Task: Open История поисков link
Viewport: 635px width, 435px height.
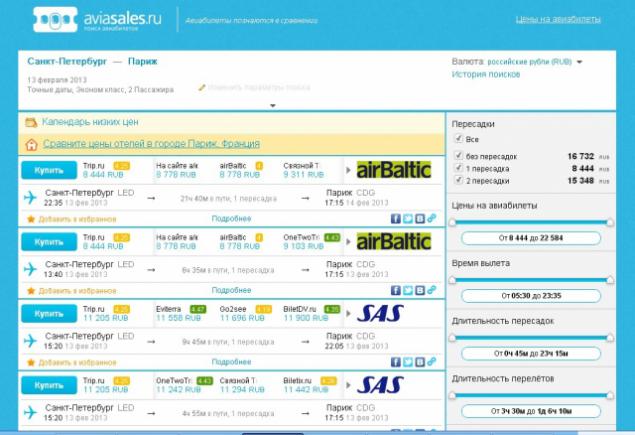Action: (486, 75)
